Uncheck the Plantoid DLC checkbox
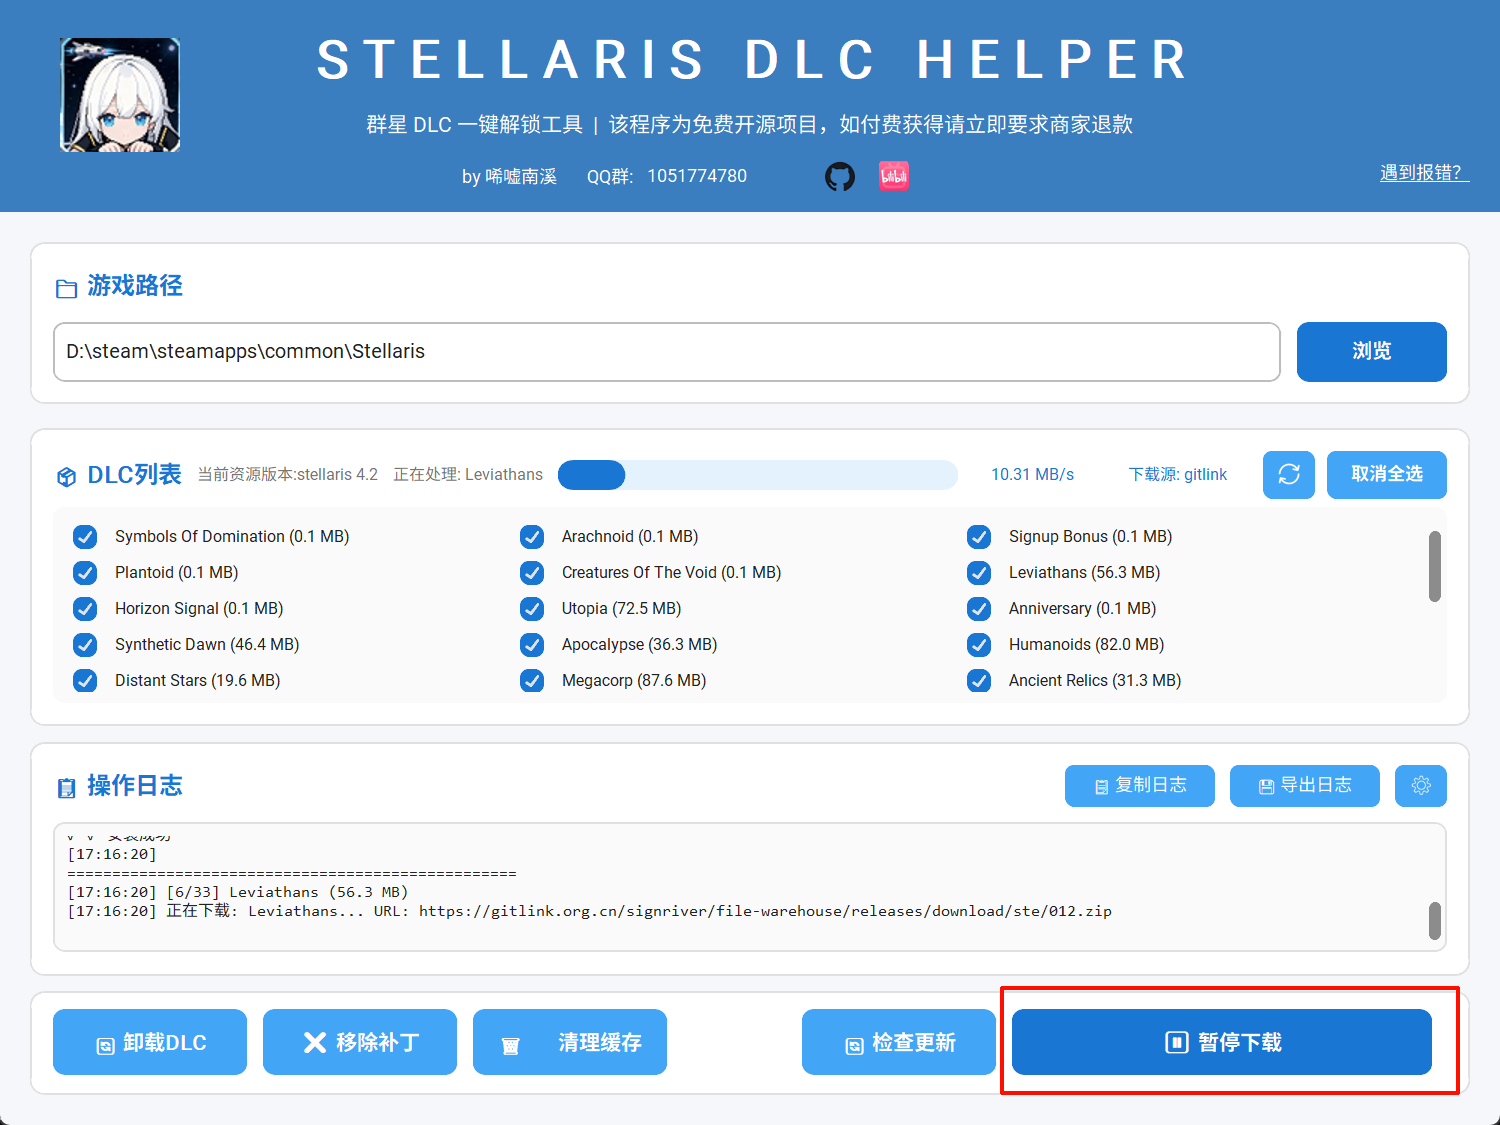The image size is (1500, 1125). (x=85, y=573)
